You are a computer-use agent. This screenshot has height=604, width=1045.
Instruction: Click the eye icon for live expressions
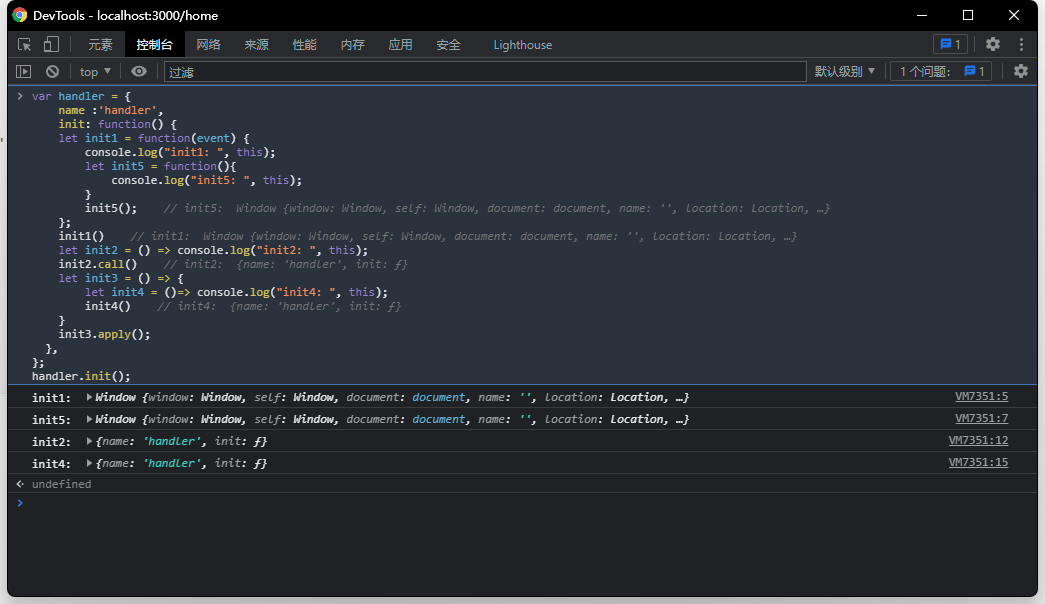(x=139, y=72)
